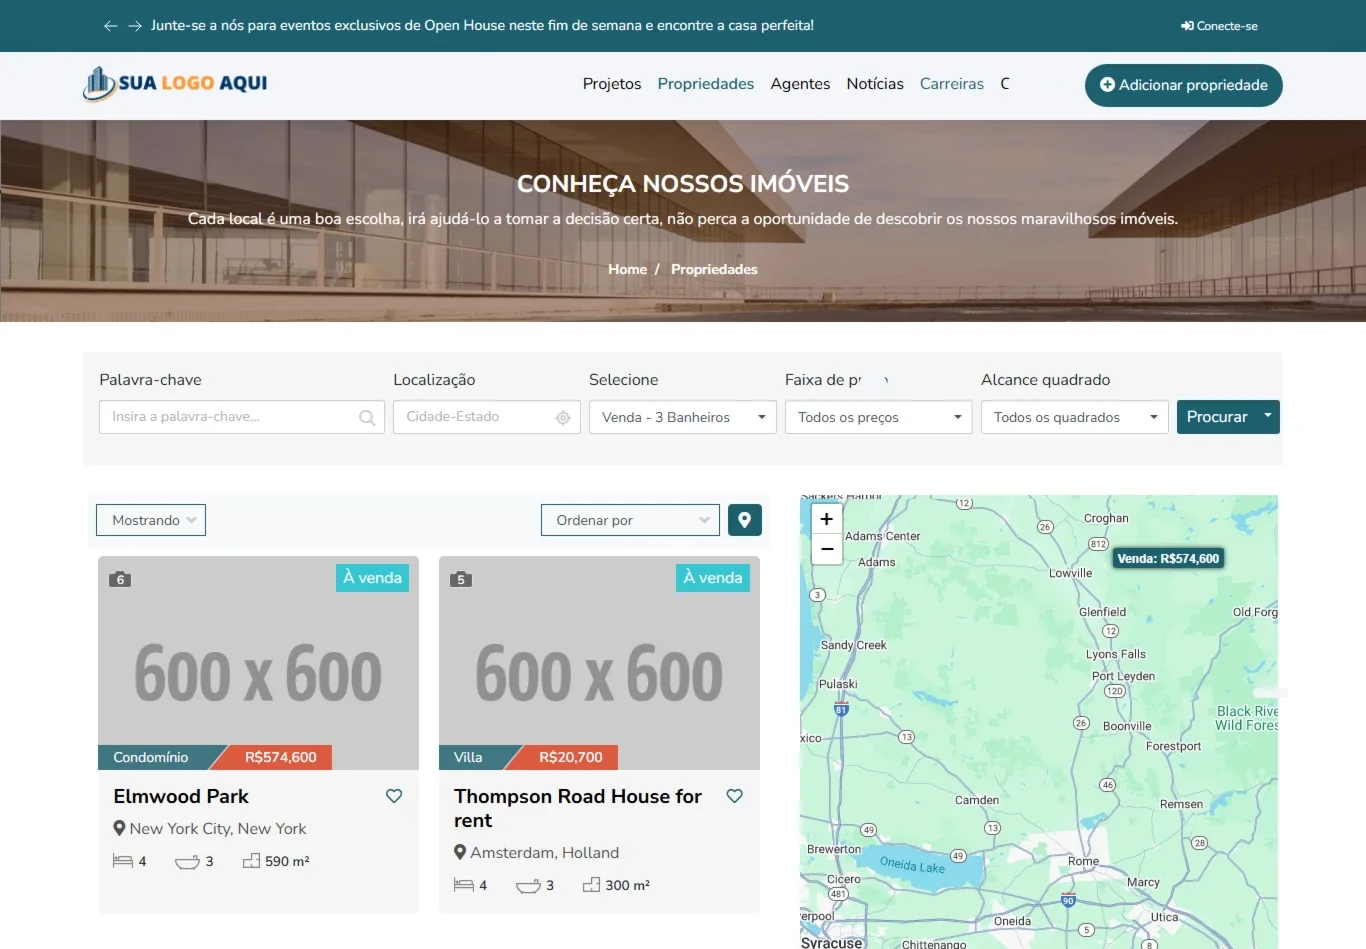Click the previous announcement arrow in top bar
The image size is (1366, 949).
[111, 26]
